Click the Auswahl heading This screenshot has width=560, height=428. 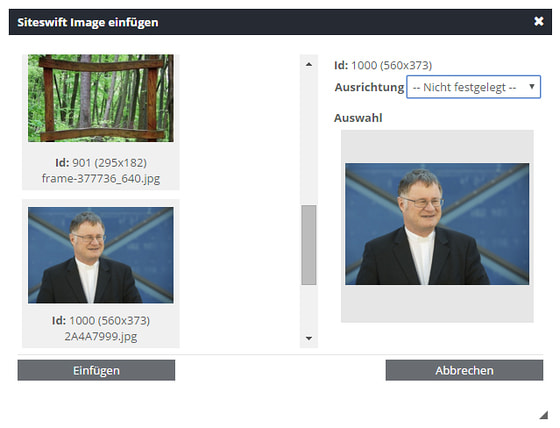(358, 118)
